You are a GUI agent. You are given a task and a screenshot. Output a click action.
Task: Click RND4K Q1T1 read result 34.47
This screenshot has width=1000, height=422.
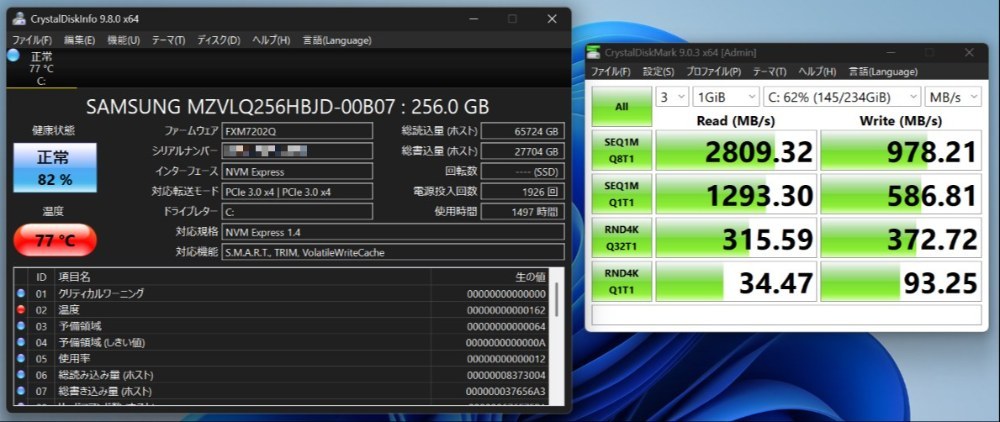(736, 281)
